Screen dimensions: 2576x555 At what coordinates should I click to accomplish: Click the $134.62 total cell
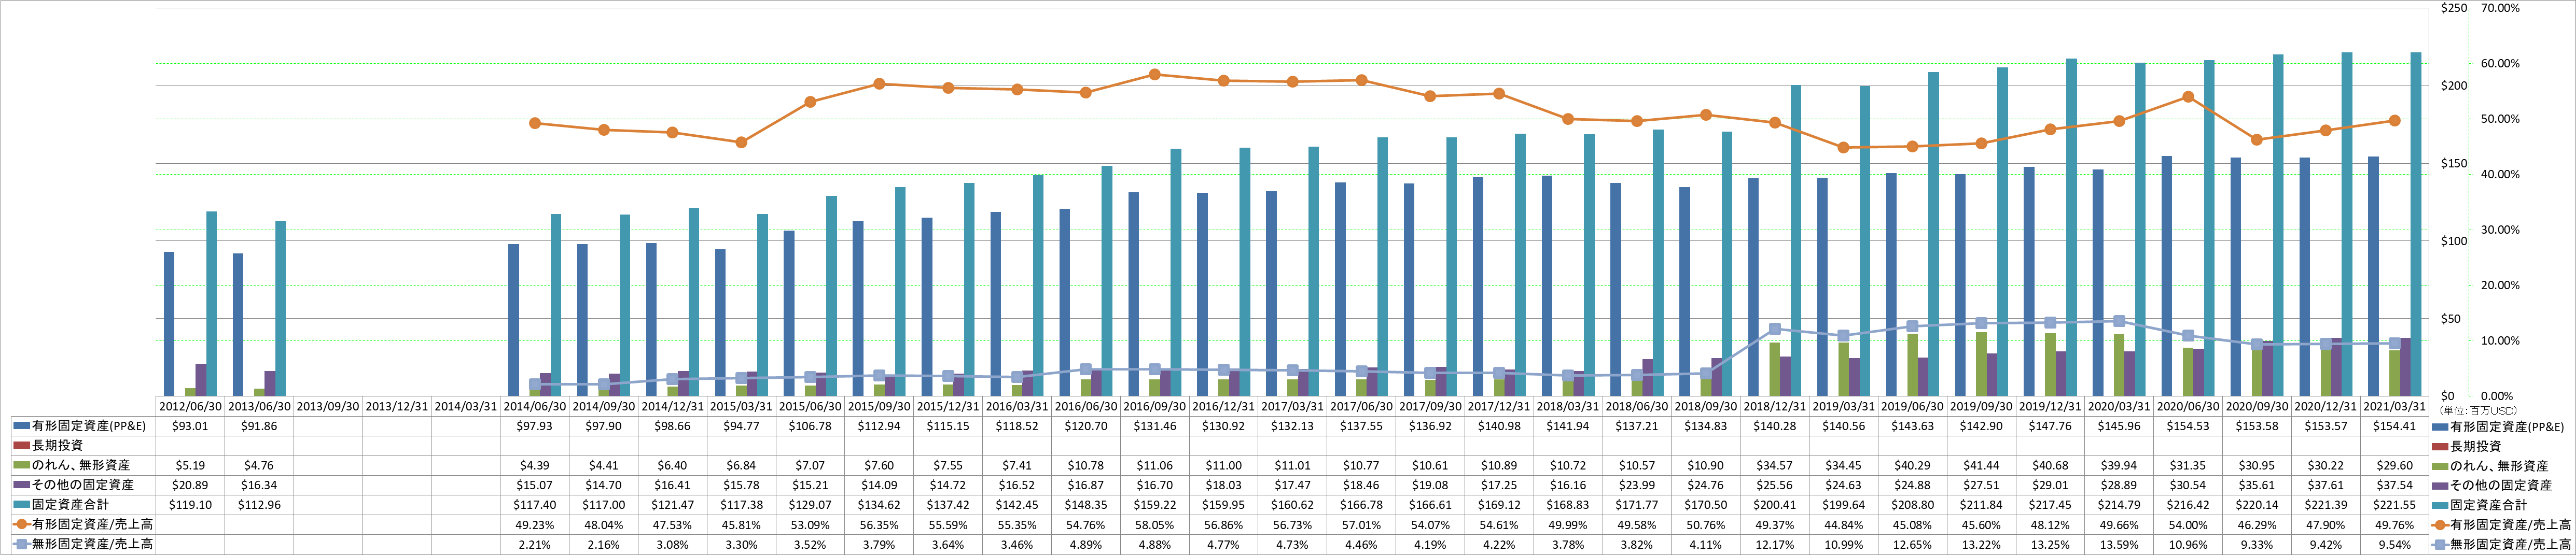(879, 505)
